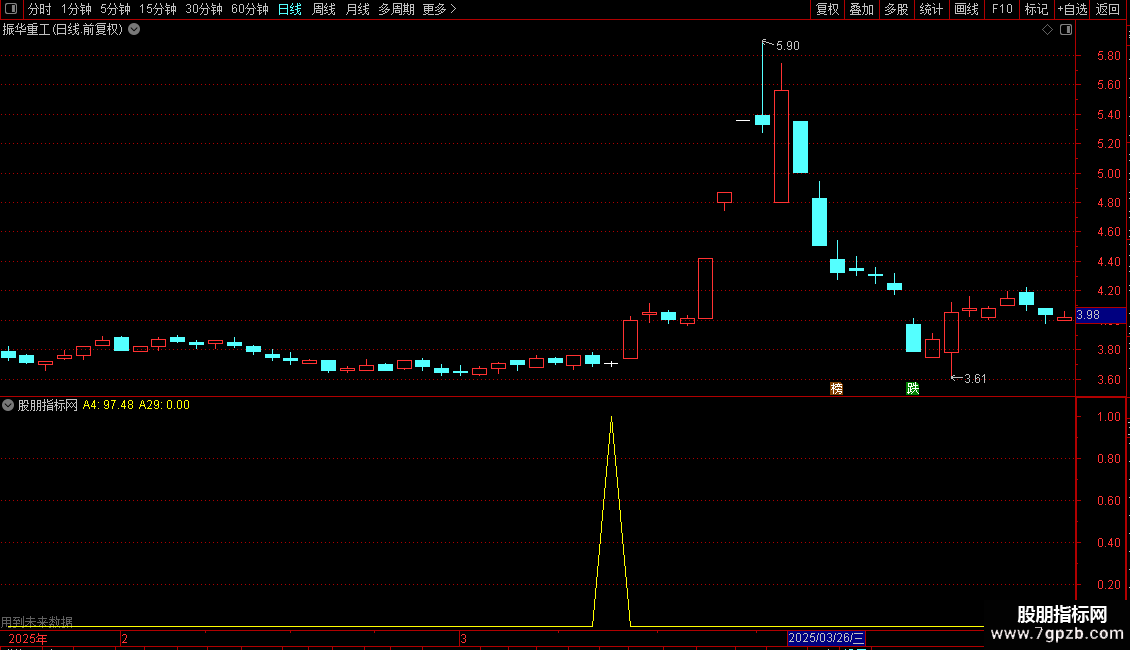This screenshot has height=650, width=1130.
Task: Click the 用到未来数据 notice text
Action: pyautogui.click(x=37, y=621)
